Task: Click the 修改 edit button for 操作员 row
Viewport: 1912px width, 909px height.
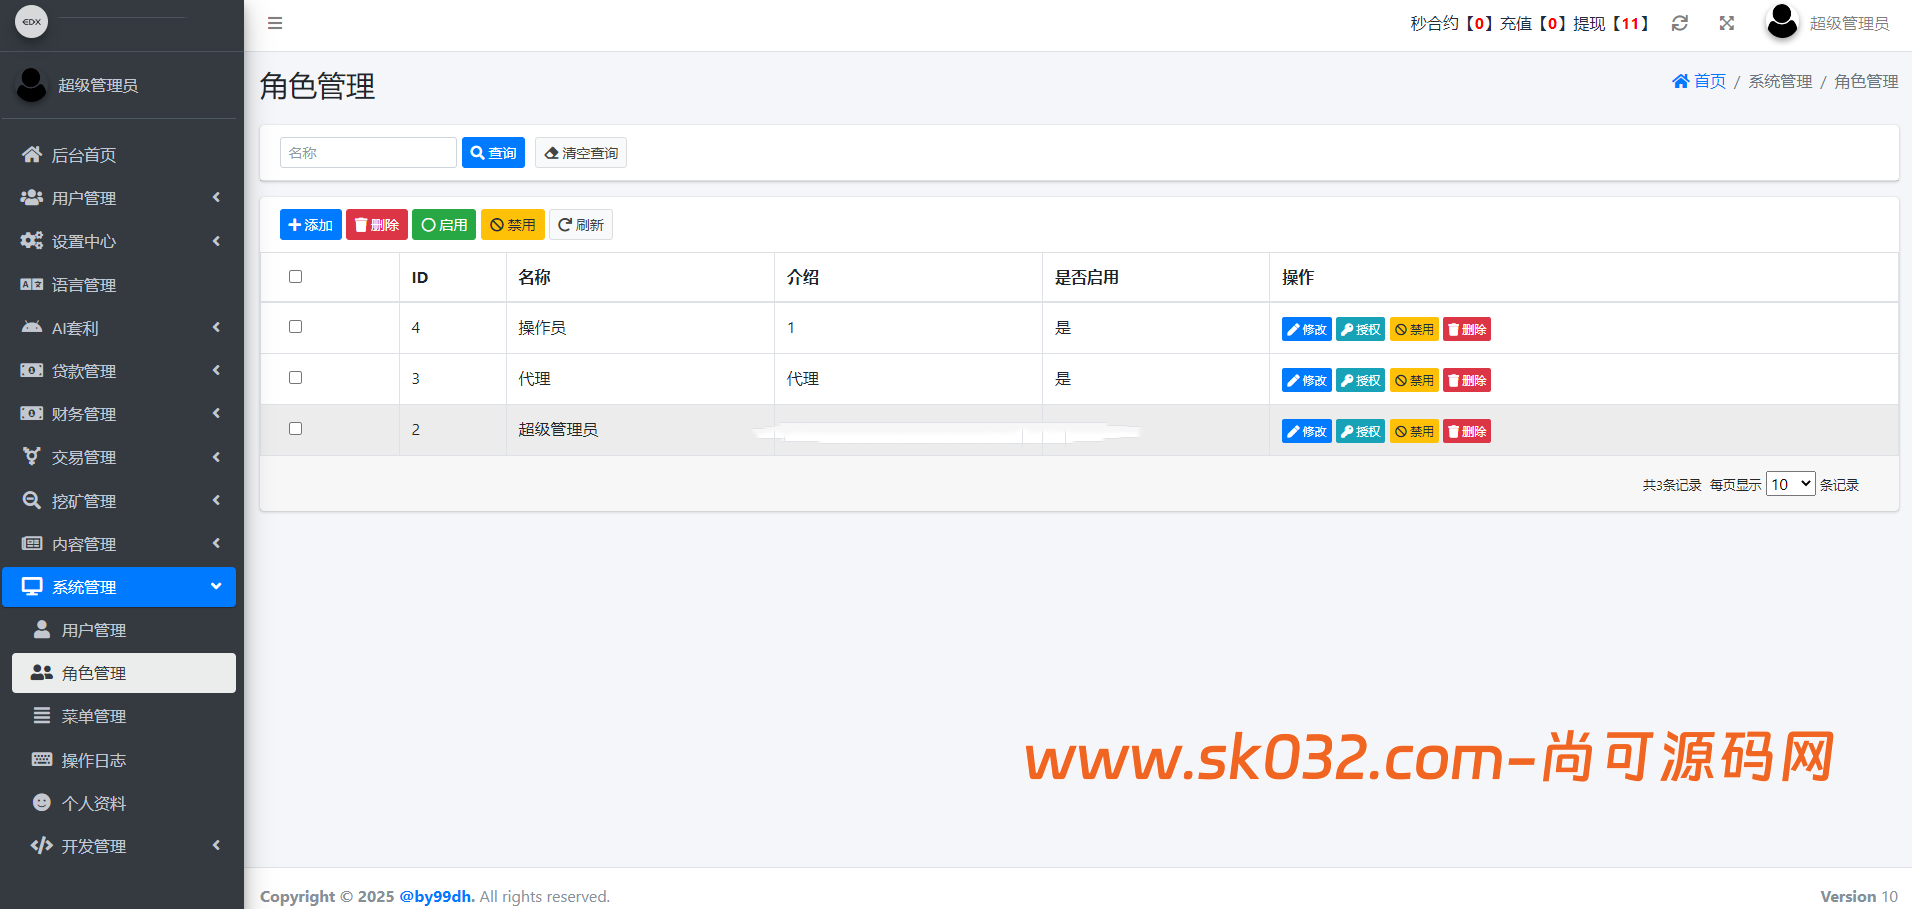Action: [1306, 329]
